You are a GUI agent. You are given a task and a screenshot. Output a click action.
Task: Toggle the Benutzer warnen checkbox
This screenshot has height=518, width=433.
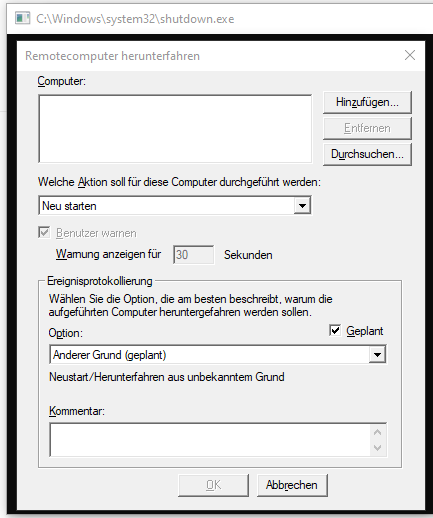coord(44,232)
